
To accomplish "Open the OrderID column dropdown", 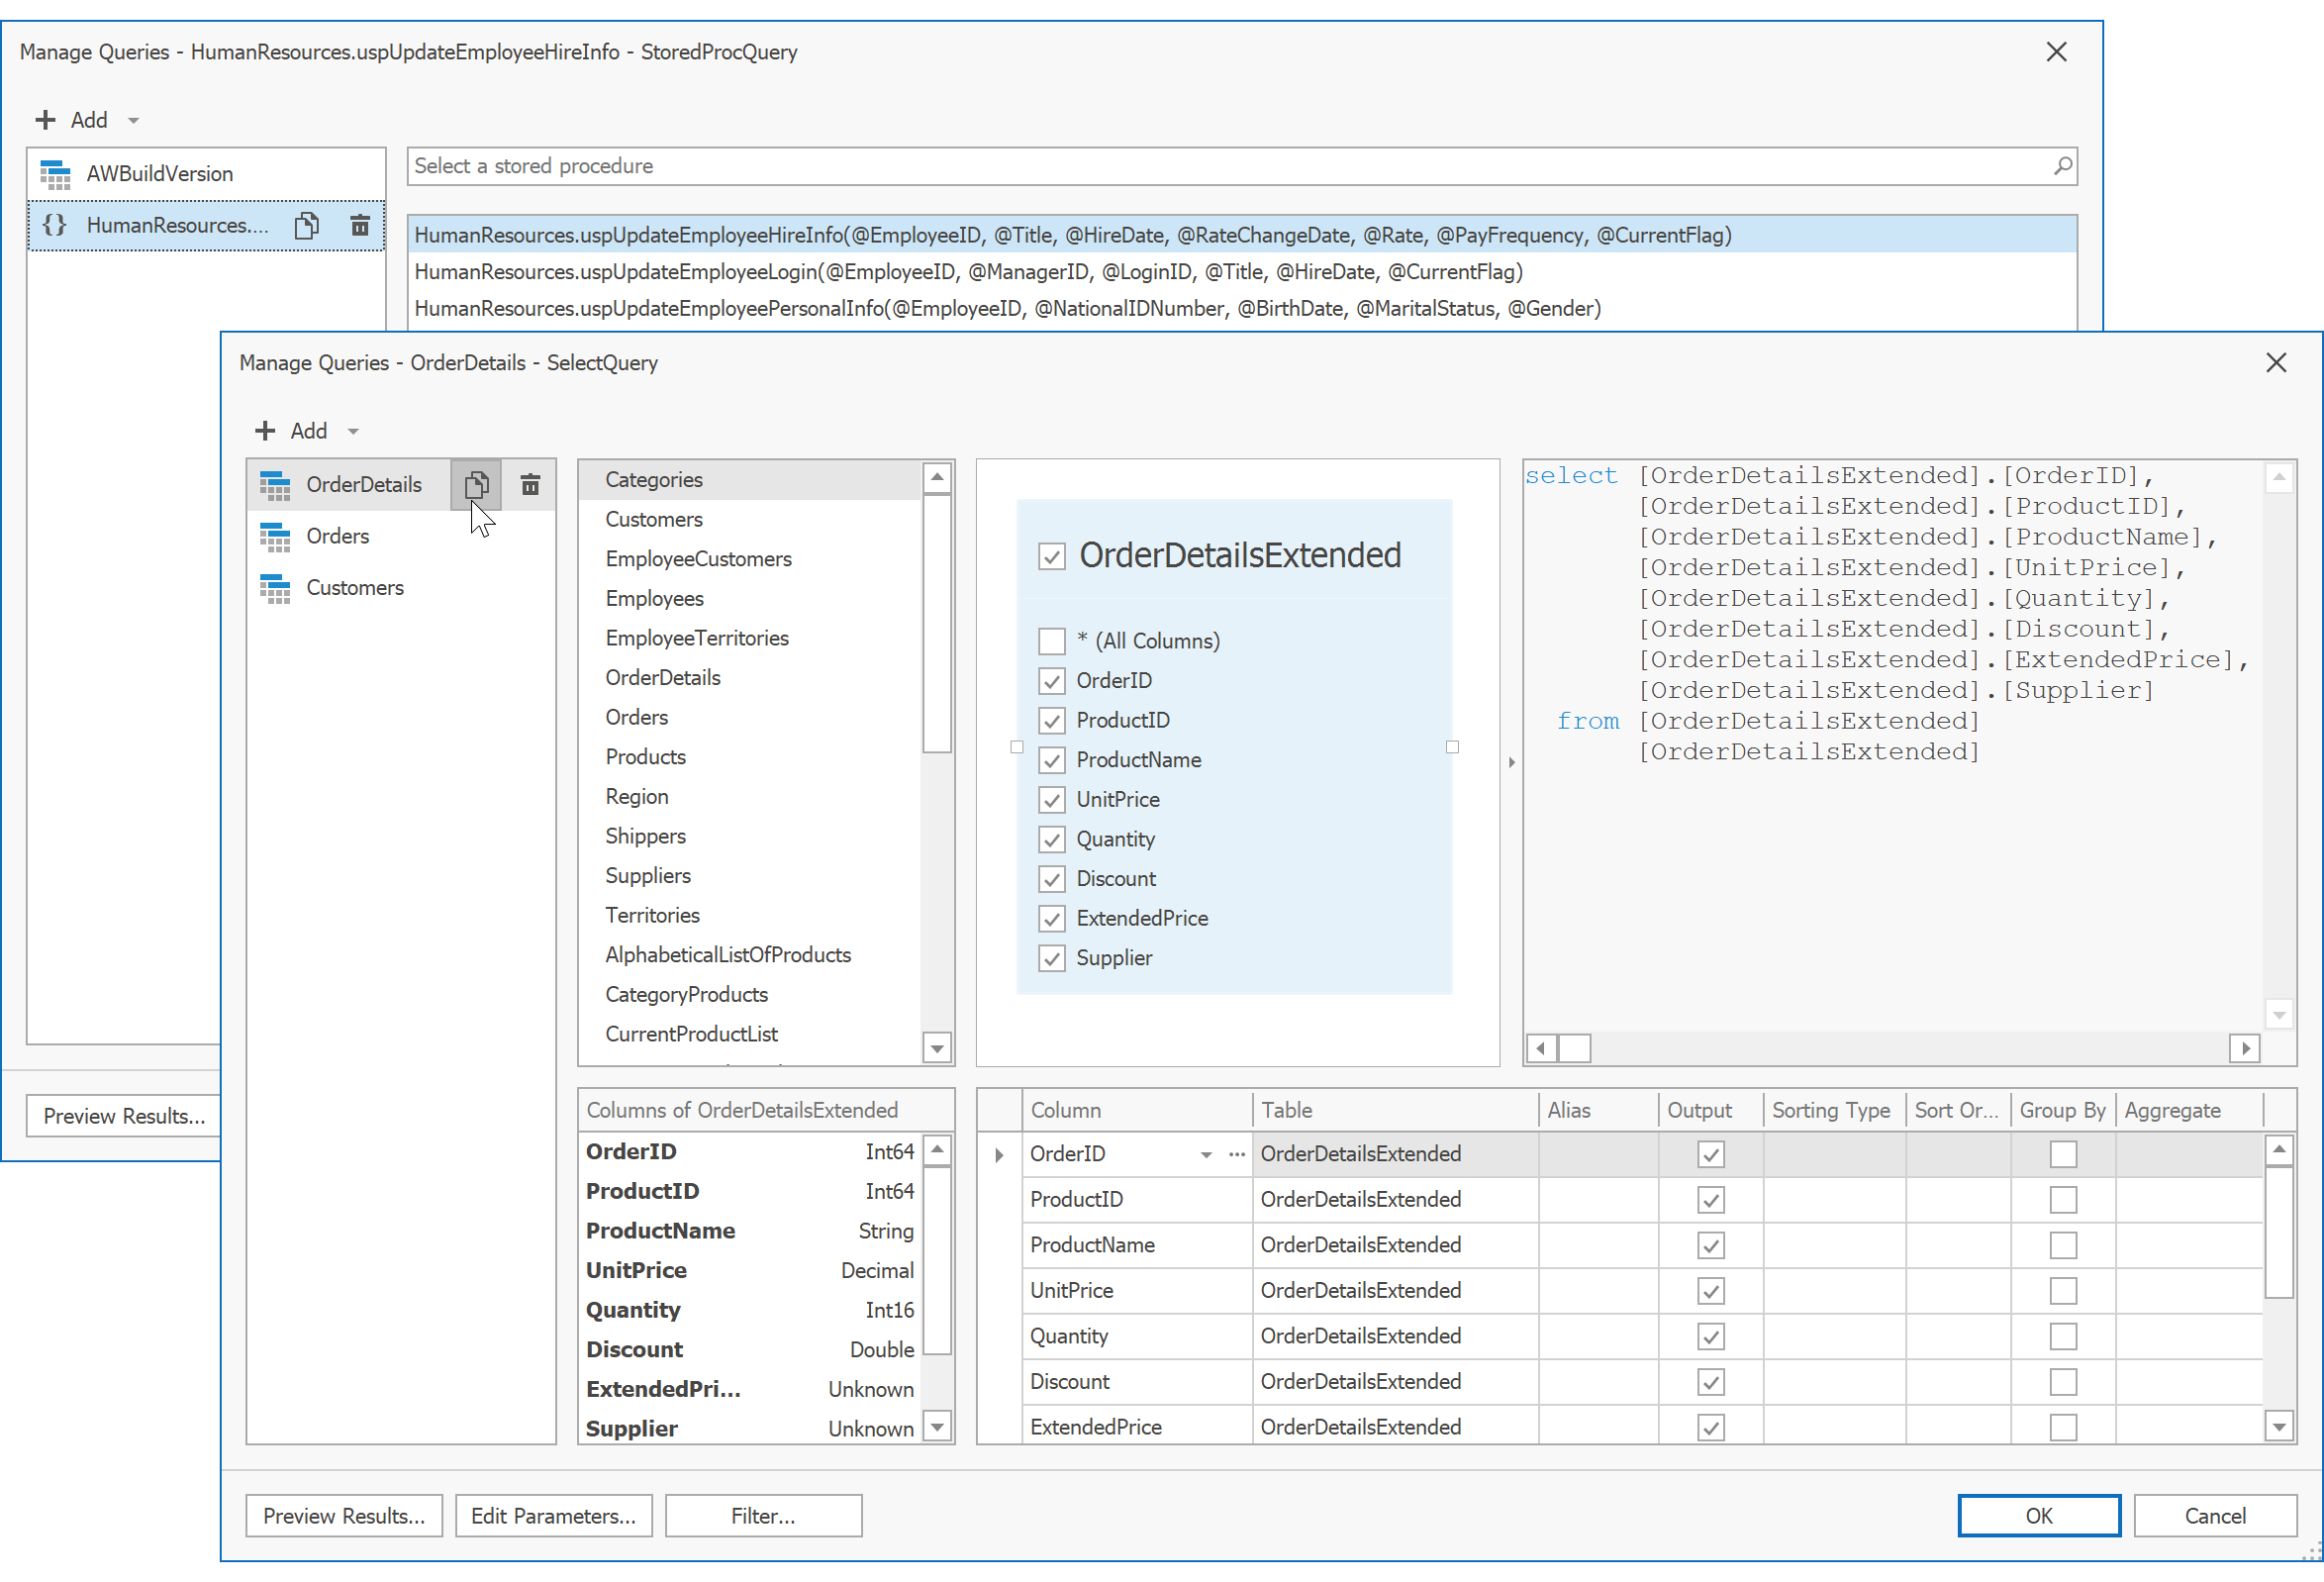I will pyautogui.click(x=1205, y=1154).
